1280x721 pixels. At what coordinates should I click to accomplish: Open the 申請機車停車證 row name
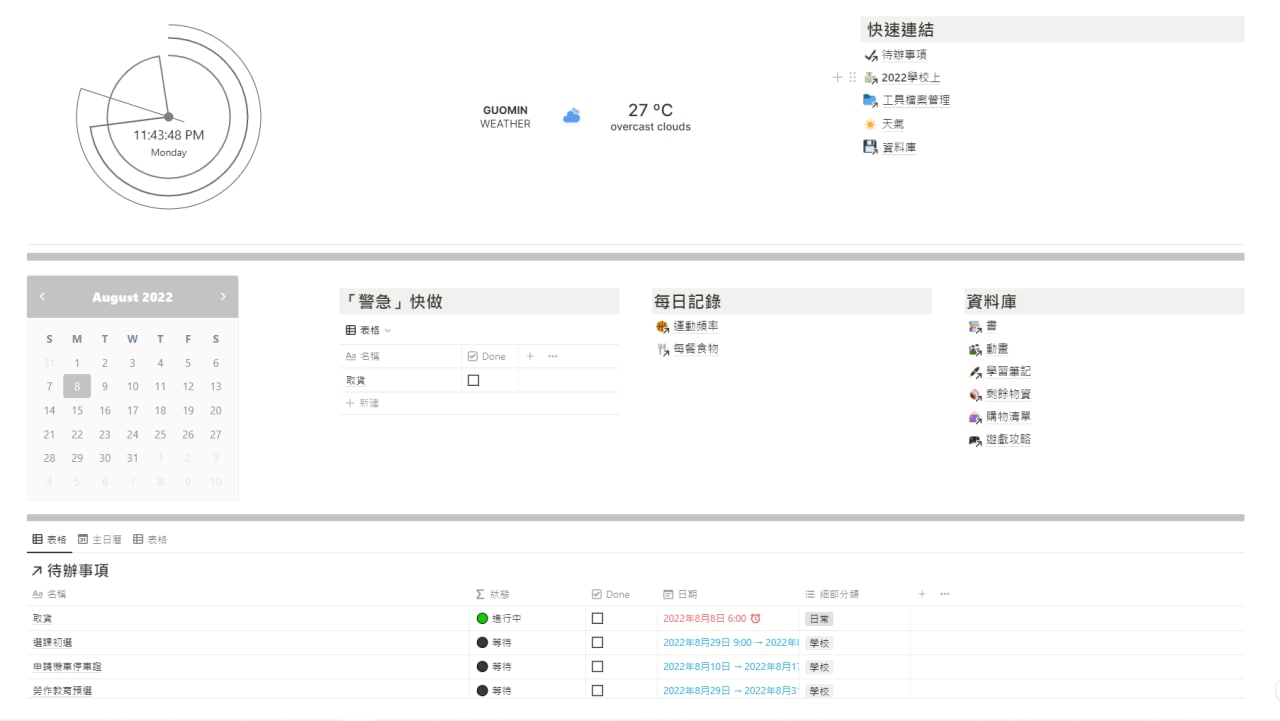68,666
